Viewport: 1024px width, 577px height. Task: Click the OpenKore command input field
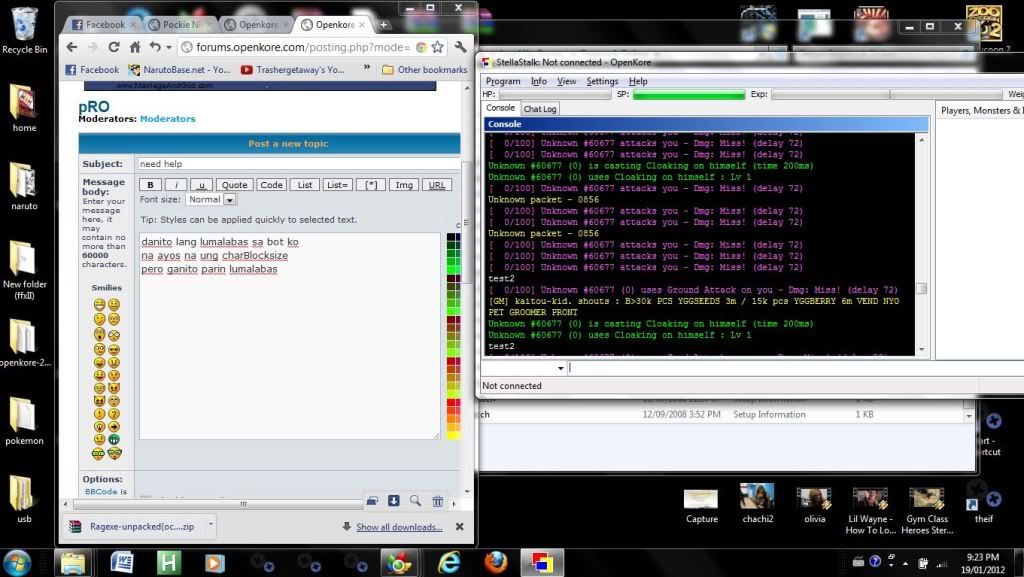pyautogui.click(x=795, y=368)
